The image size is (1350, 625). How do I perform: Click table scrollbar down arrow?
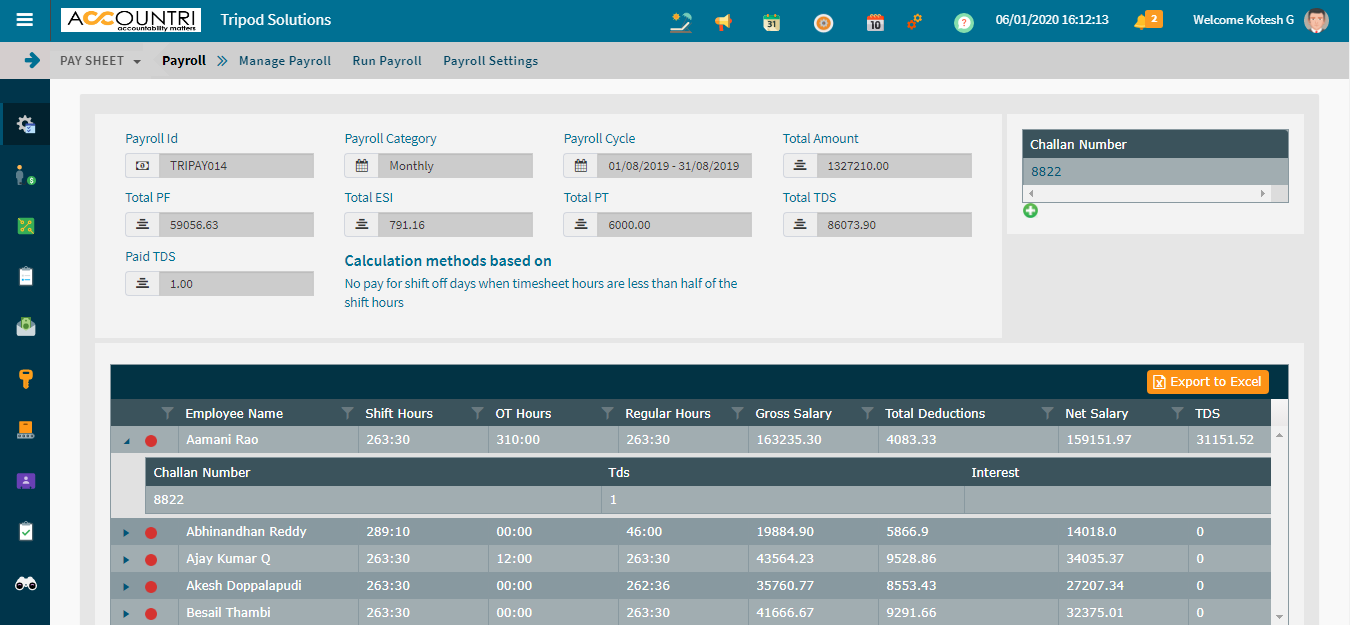pyautogui.click(x=1279, y=617)
